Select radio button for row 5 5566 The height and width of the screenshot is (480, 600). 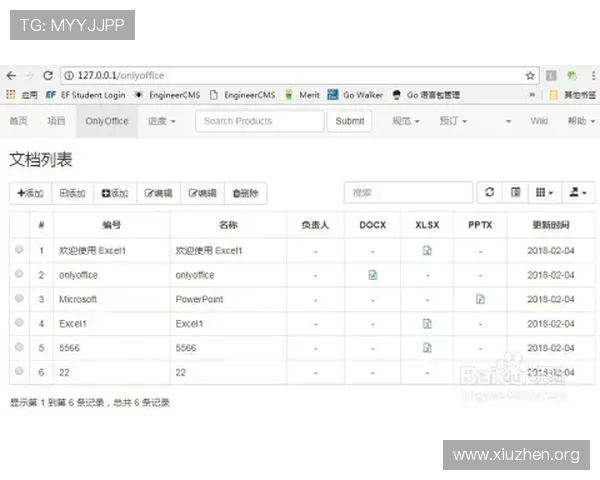(19, 347)
